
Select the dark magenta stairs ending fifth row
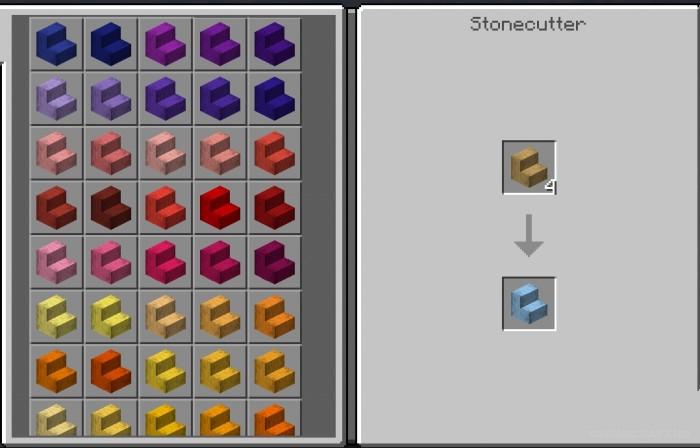point(274,262)
